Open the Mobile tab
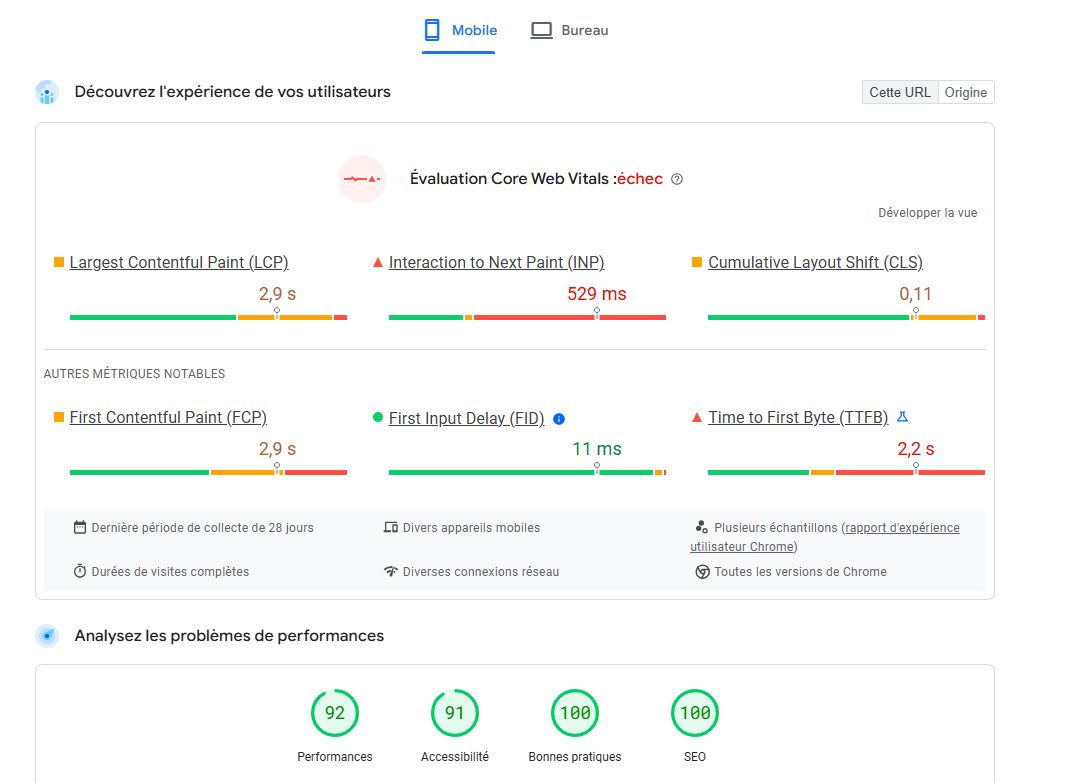This screenshot has width=1066, height=783. [x=459, y=31]
